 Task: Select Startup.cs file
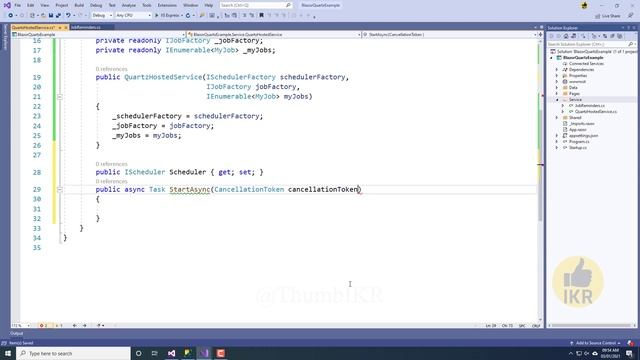(x=578, y=147)
